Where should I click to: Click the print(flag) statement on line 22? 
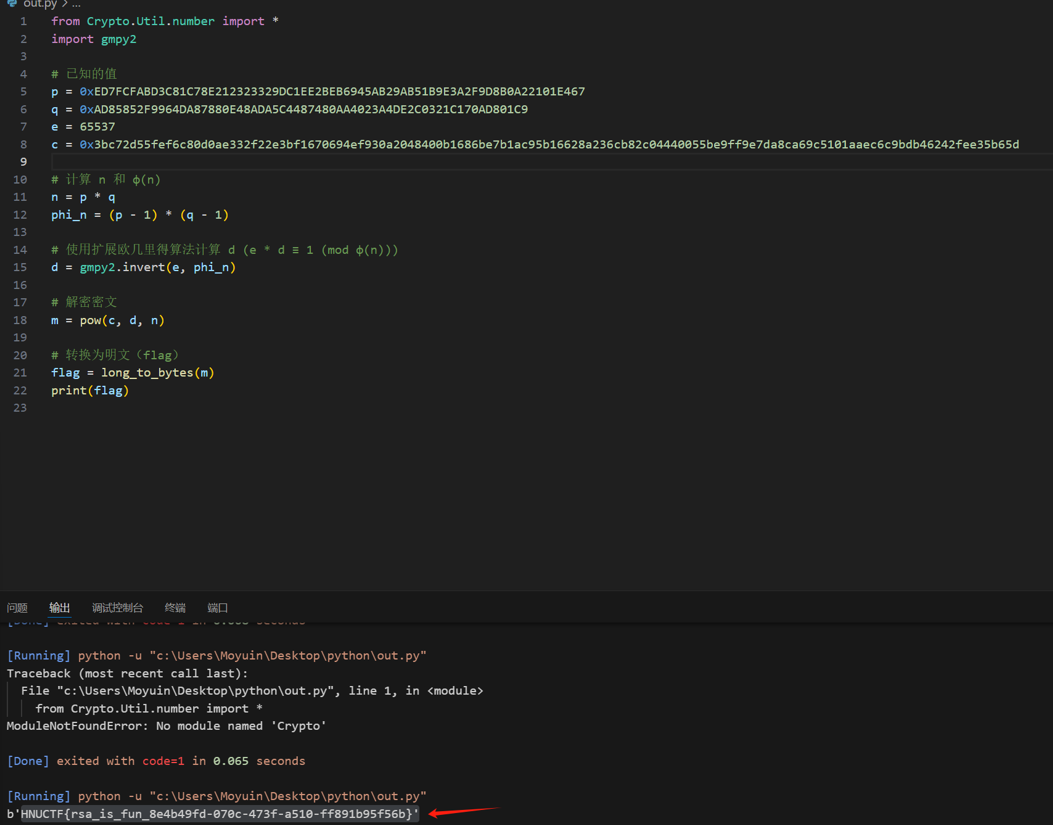[90, 390]
